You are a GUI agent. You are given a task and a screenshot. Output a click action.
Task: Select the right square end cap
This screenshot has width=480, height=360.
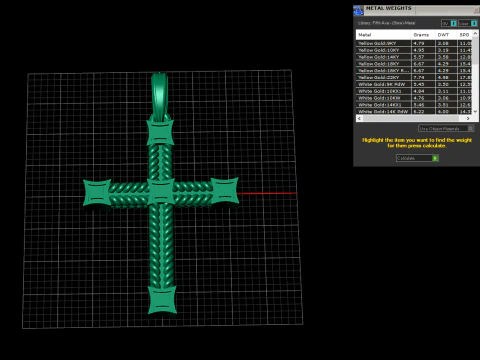pos(225,191)
